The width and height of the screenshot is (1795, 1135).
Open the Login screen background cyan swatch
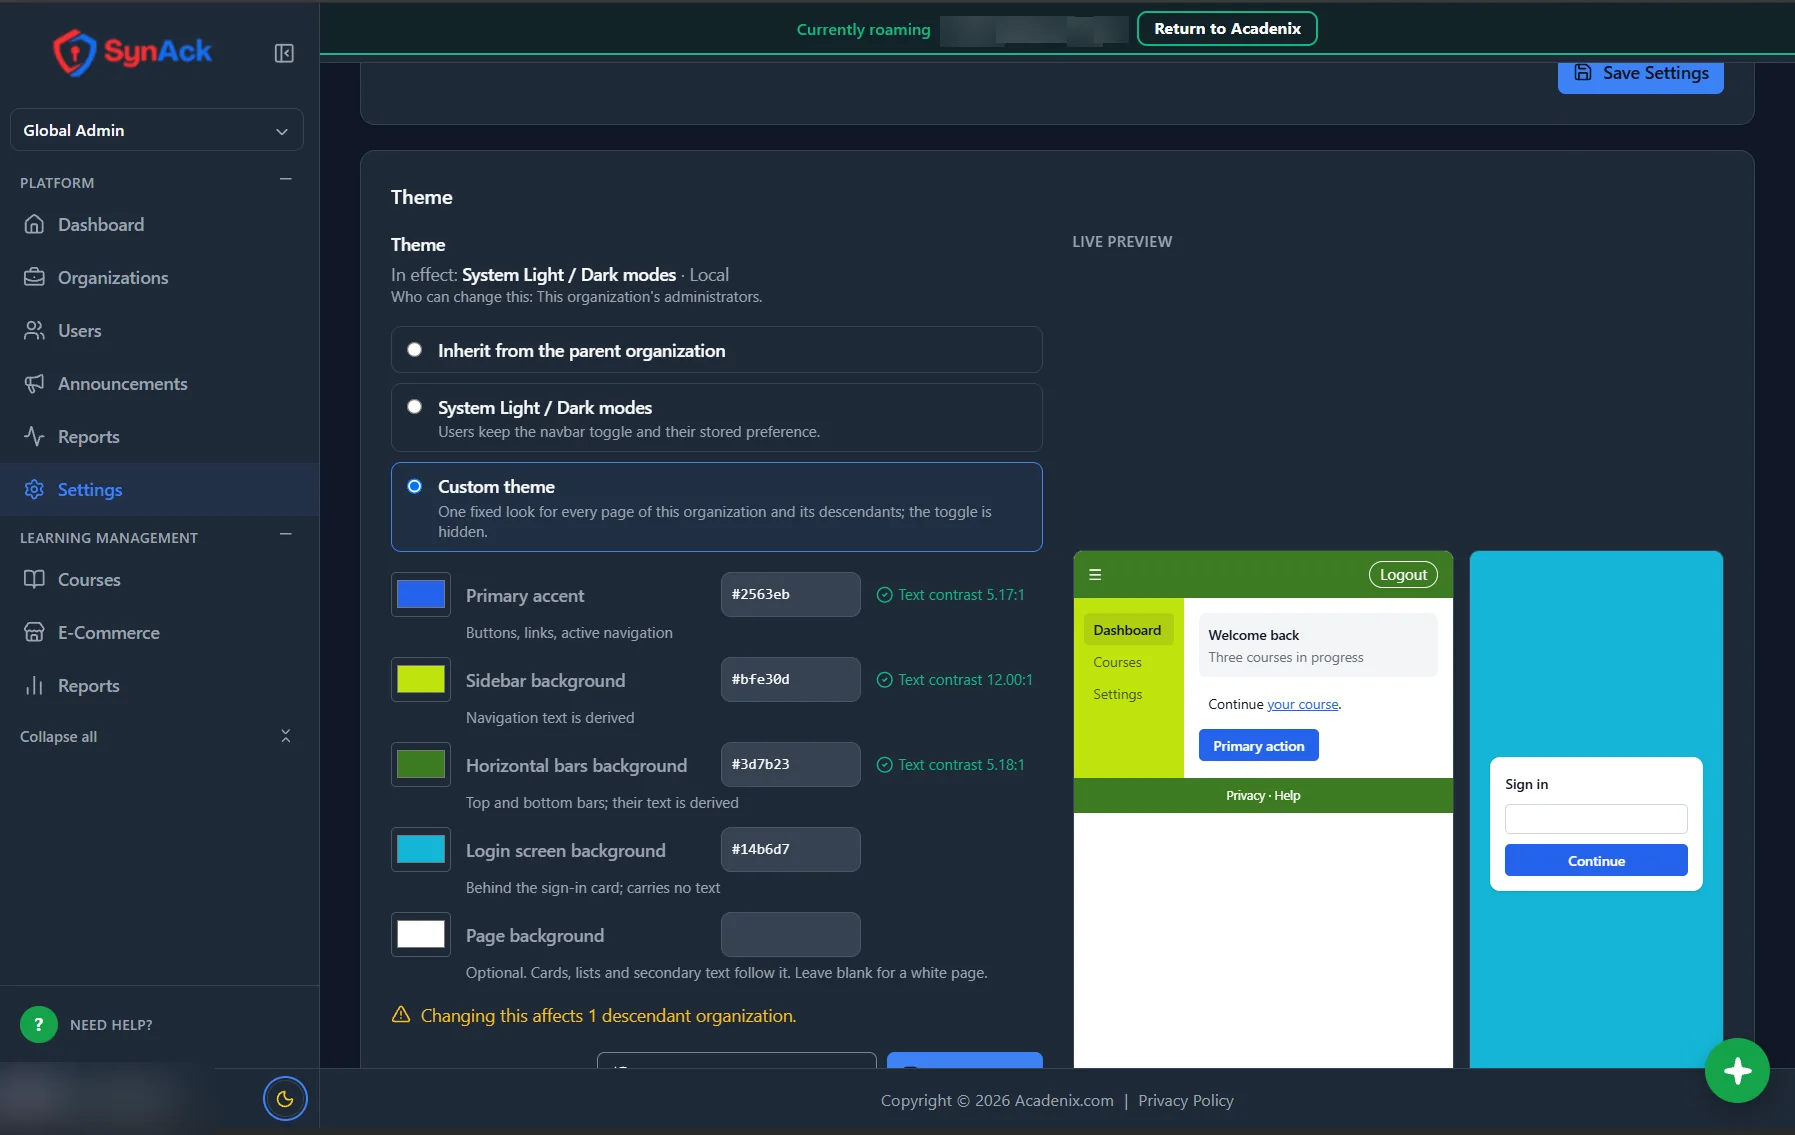[x=421, y=849]
